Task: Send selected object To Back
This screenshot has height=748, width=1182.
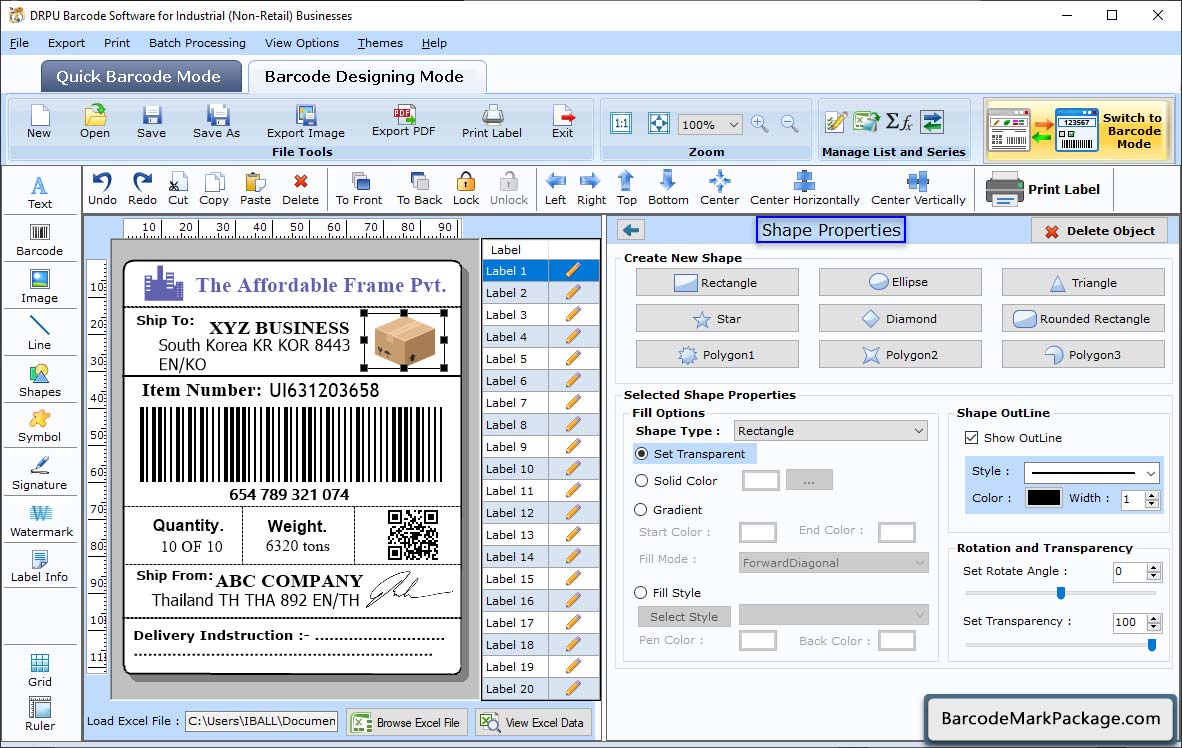Action: point(419,189)
